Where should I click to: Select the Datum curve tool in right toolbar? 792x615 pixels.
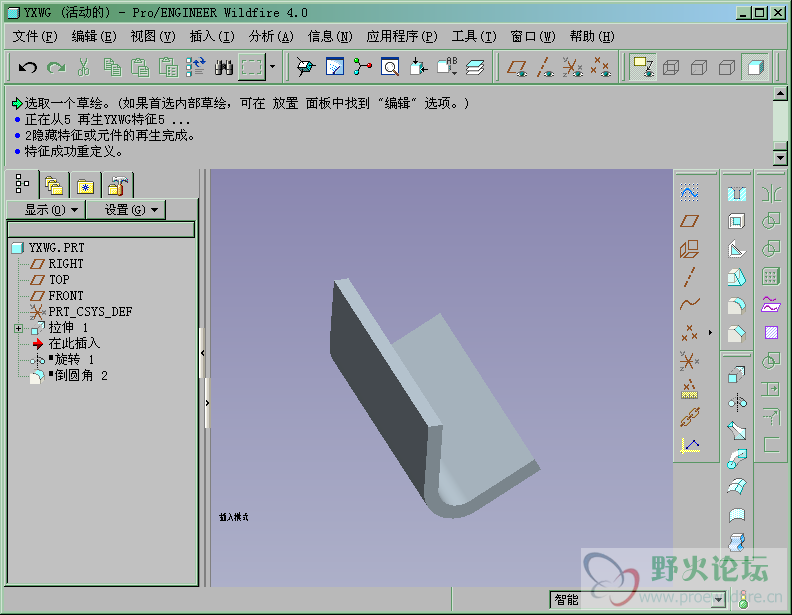click(689, 304)
